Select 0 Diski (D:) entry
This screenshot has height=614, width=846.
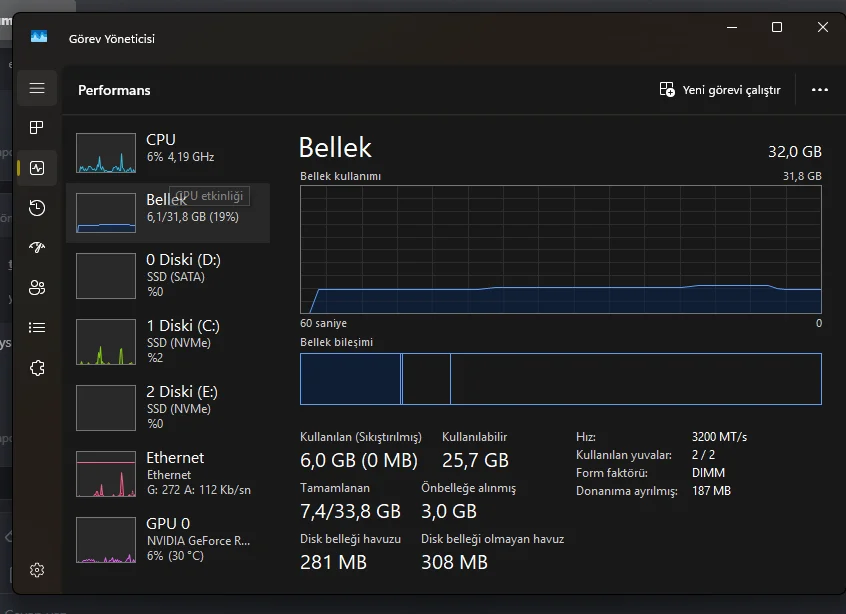coord(167,274)
